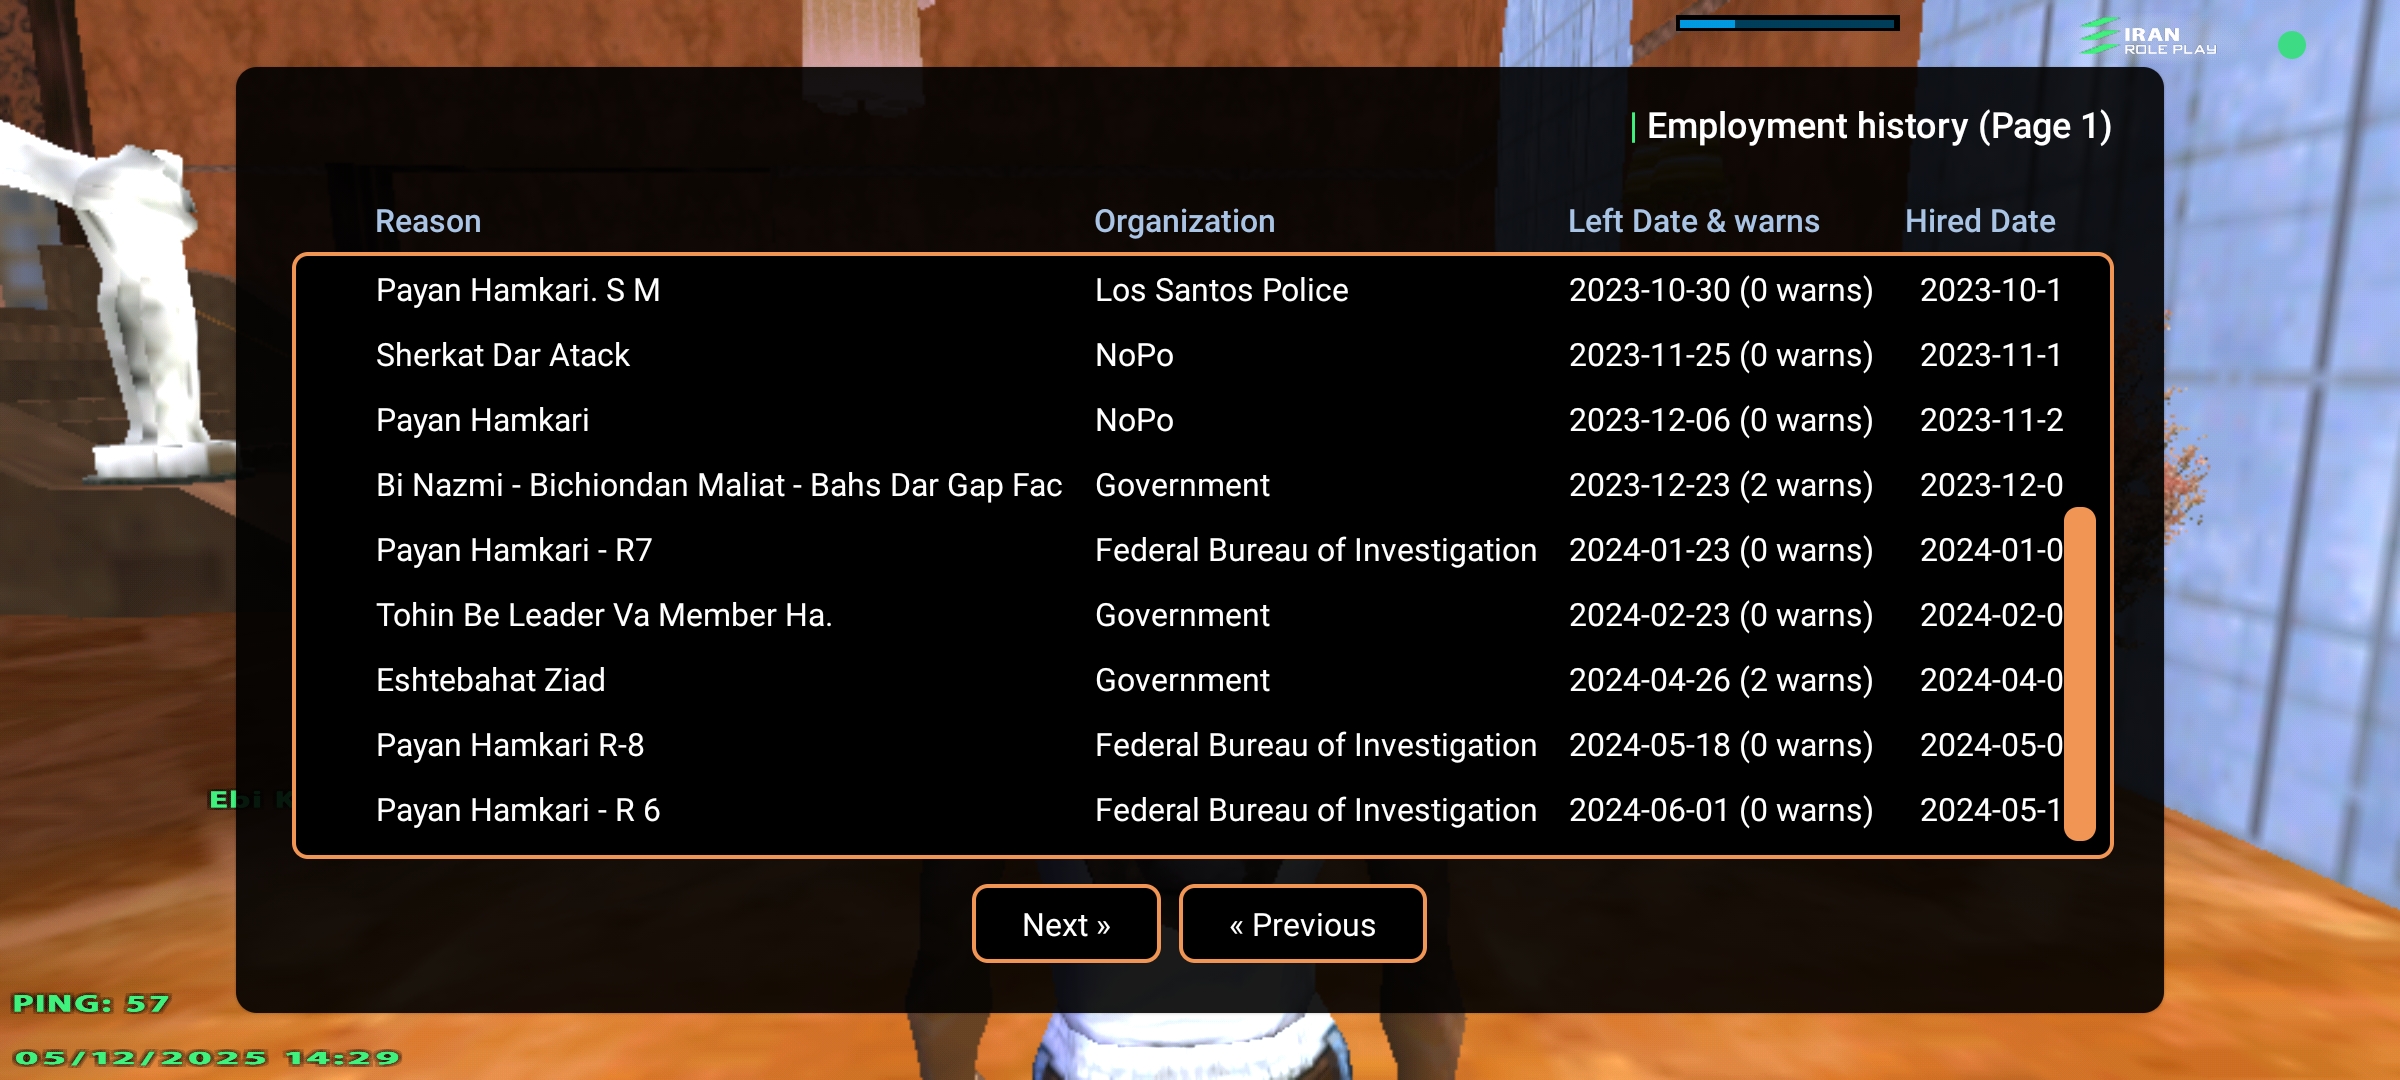Click the Left Date & warns header
This screenshot has height=1080, width=2400.
tap(1693, 221)
